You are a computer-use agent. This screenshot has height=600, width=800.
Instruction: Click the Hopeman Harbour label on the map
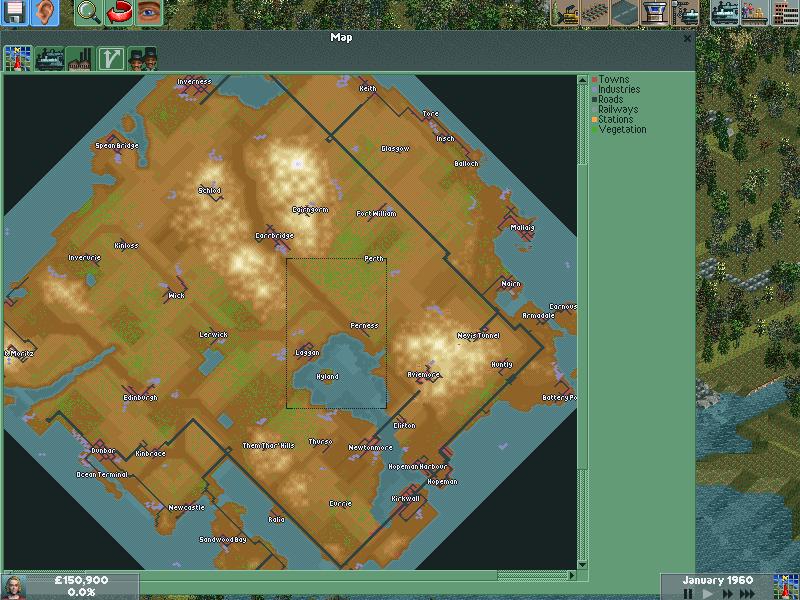point(417,467)
